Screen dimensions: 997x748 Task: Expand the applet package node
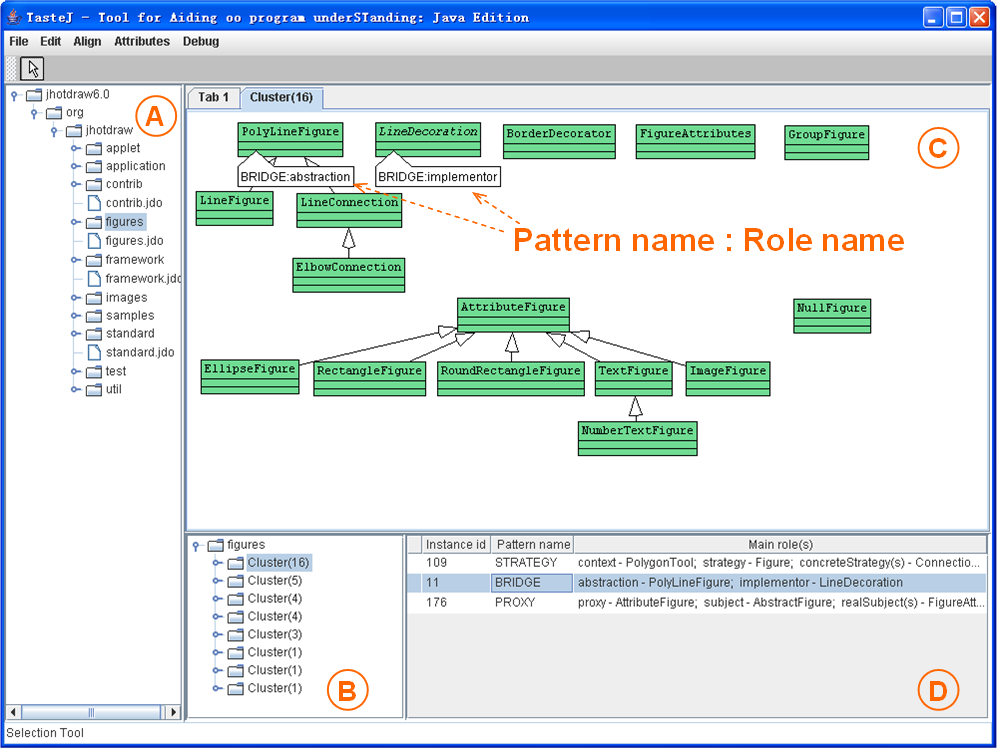coord(75,148)
